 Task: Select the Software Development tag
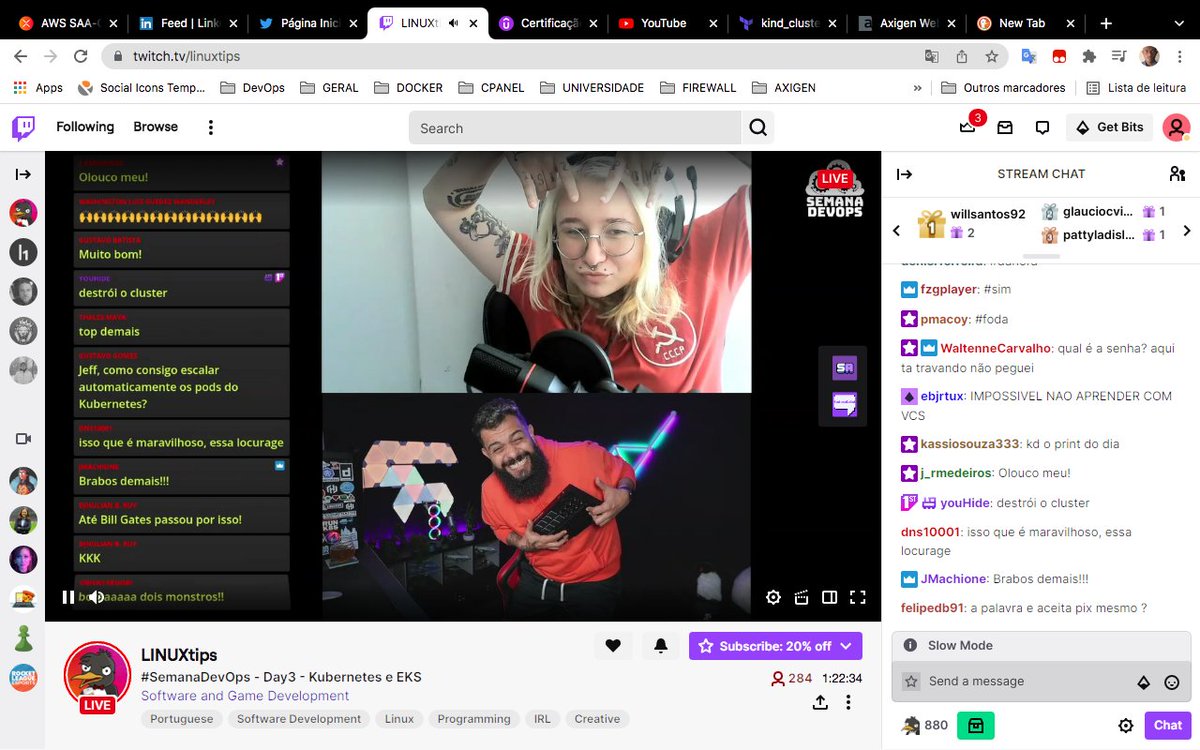point(299,719)
